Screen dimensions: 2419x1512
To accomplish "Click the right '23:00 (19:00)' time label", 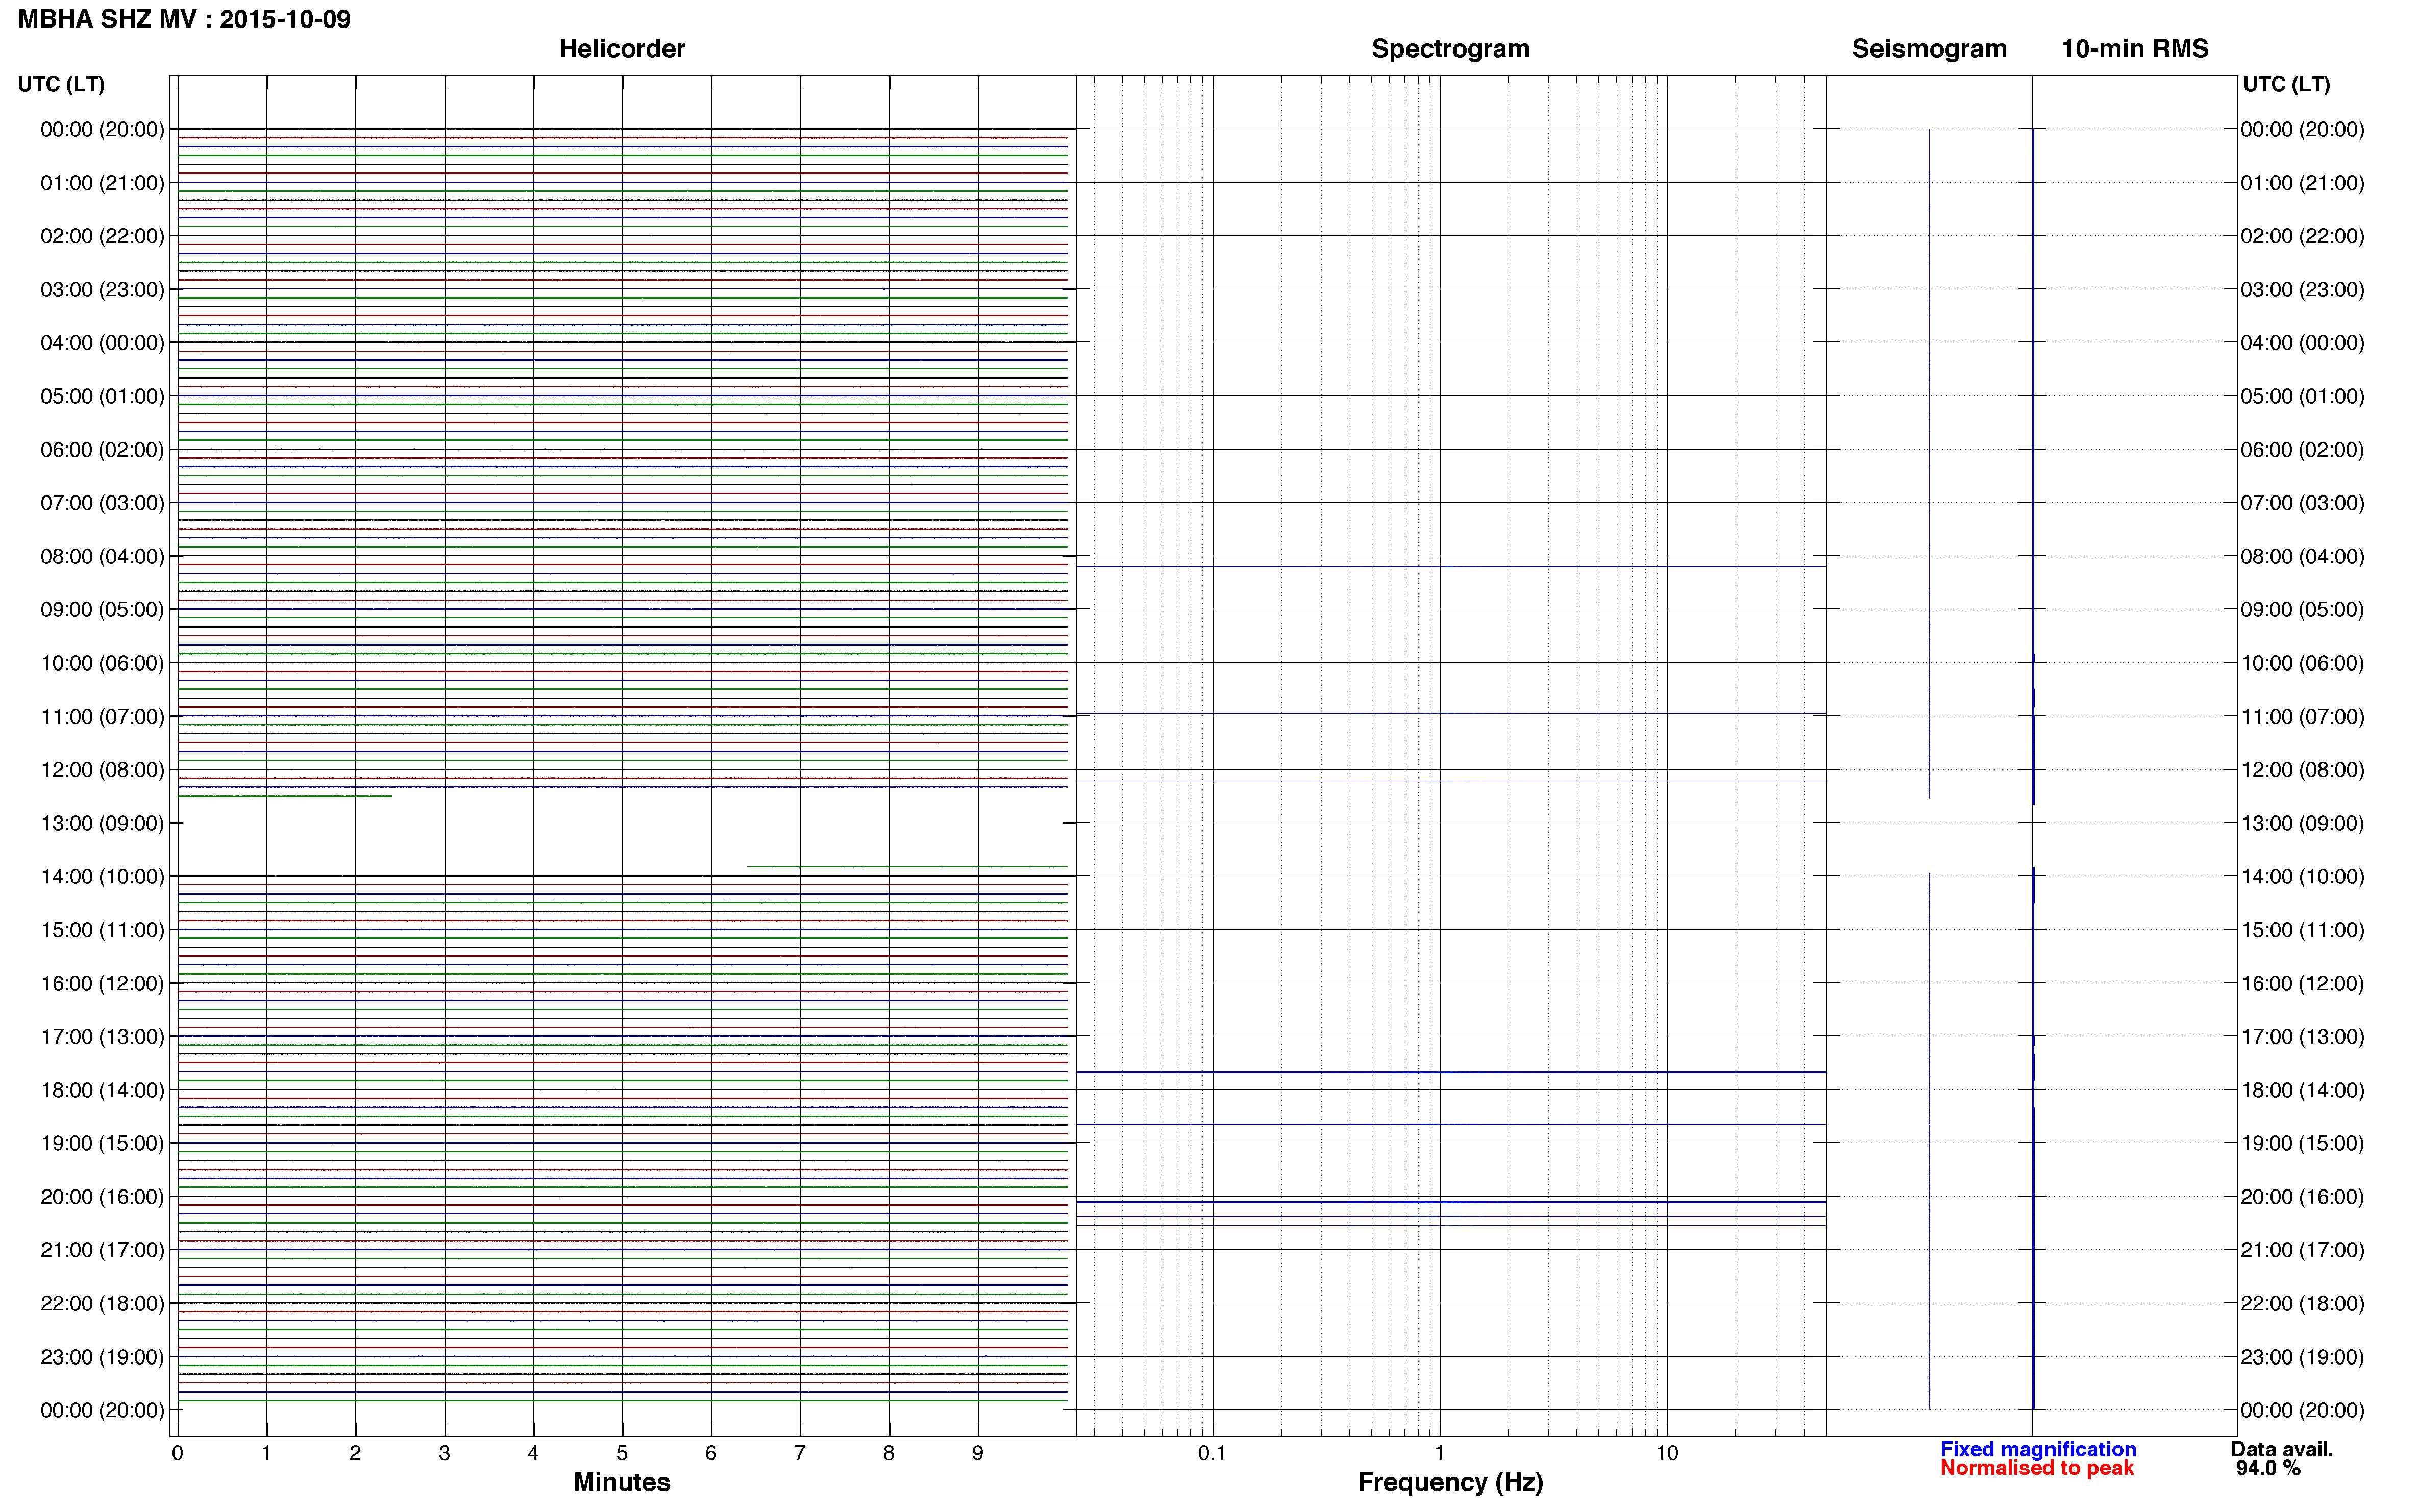I will pos(2302,1357).
